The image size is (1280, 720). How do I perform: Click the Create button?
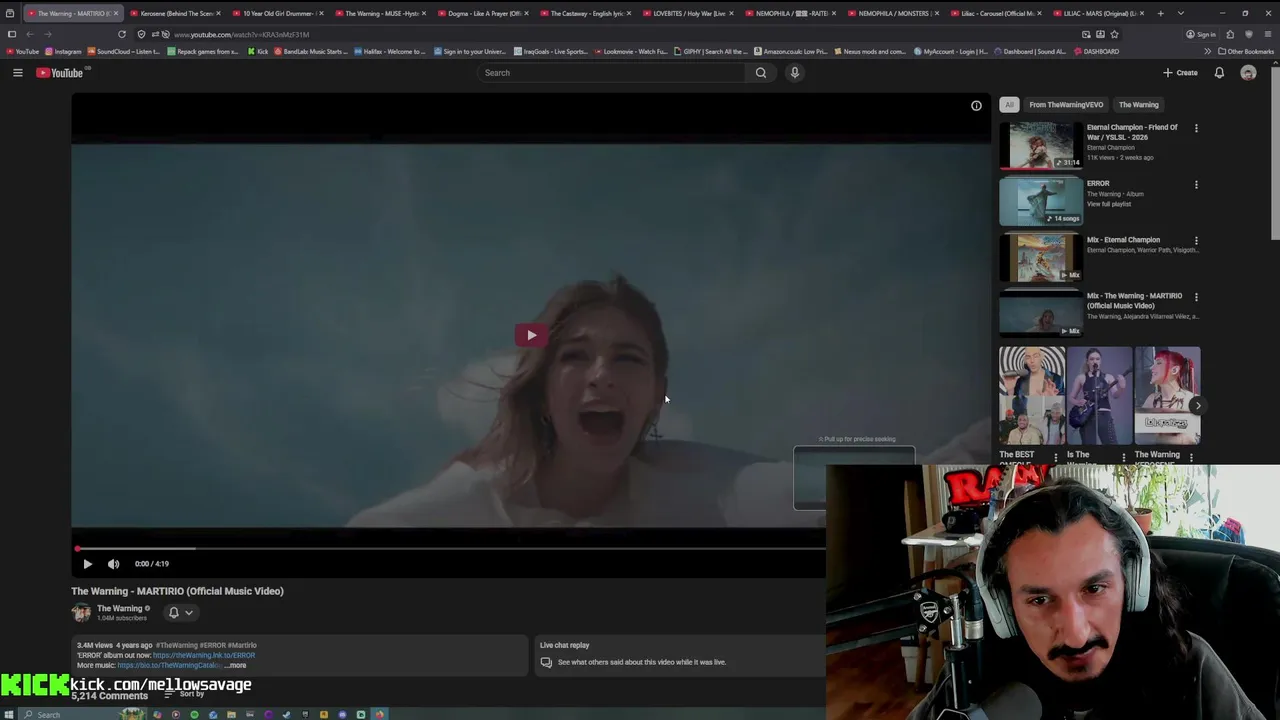[1180, 72]
